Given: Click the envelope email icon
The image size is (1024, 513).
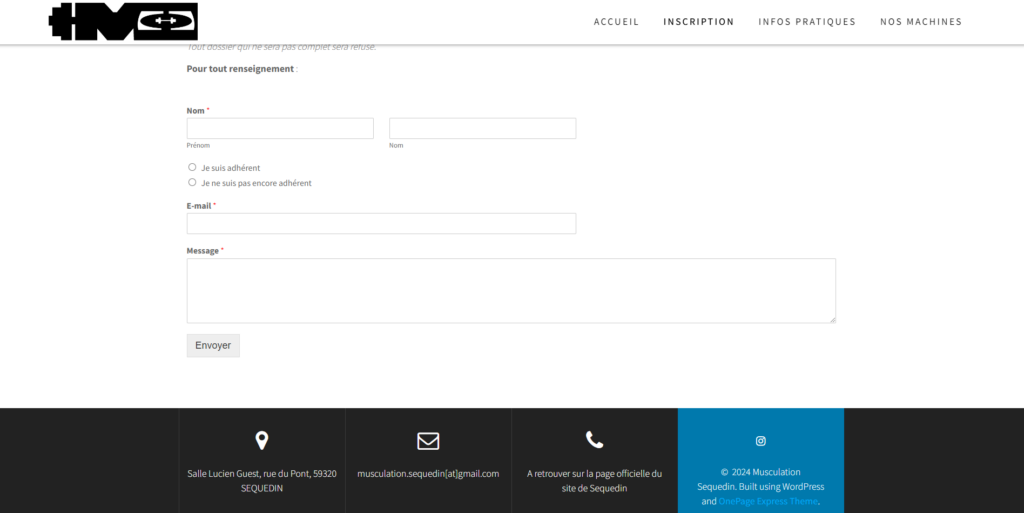Looking at the screenshot, I should (x=428, y=441).
